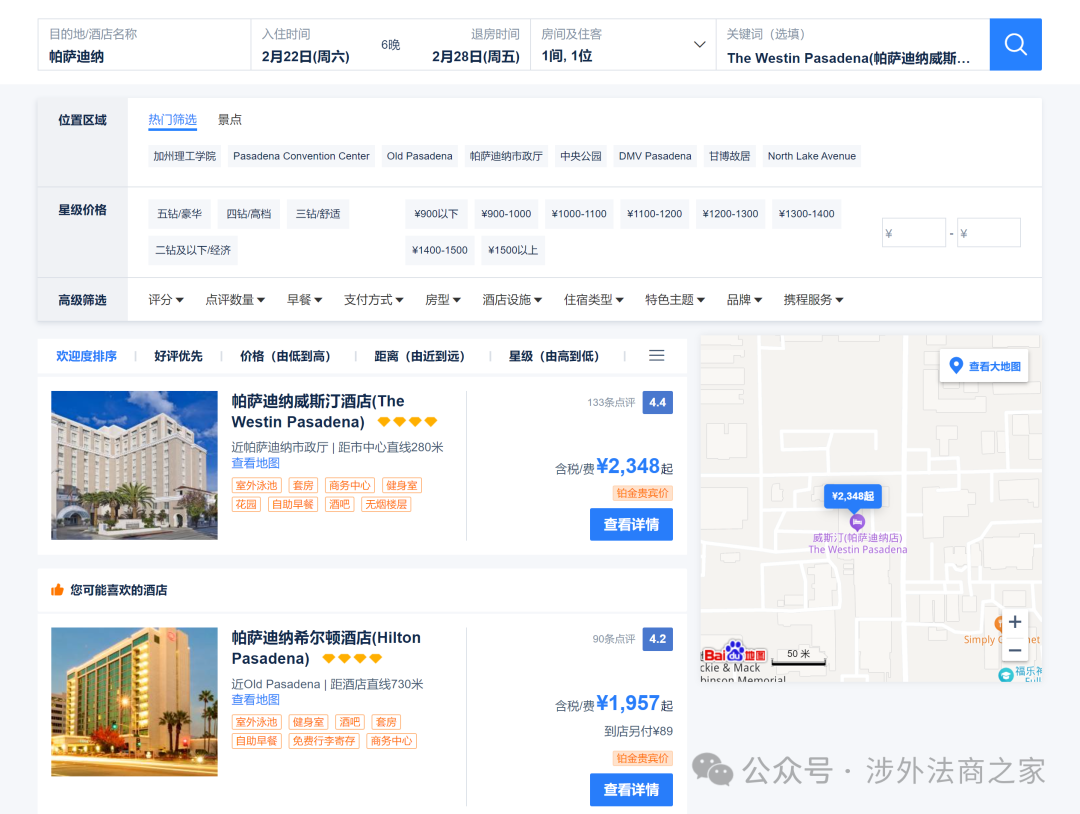Open the 早餐 filter dropdown

click(x=304, y=300)
